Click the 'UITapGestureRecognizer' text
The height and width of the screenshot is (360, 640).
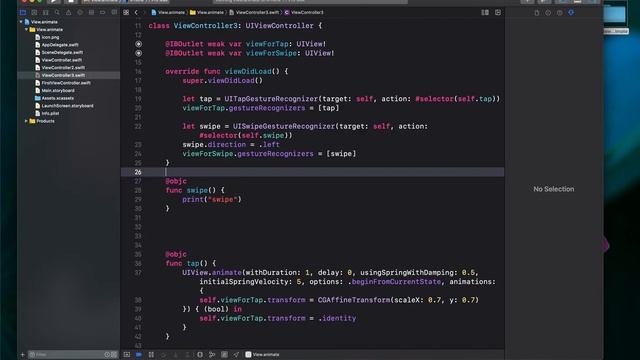[x=271, y=99]
